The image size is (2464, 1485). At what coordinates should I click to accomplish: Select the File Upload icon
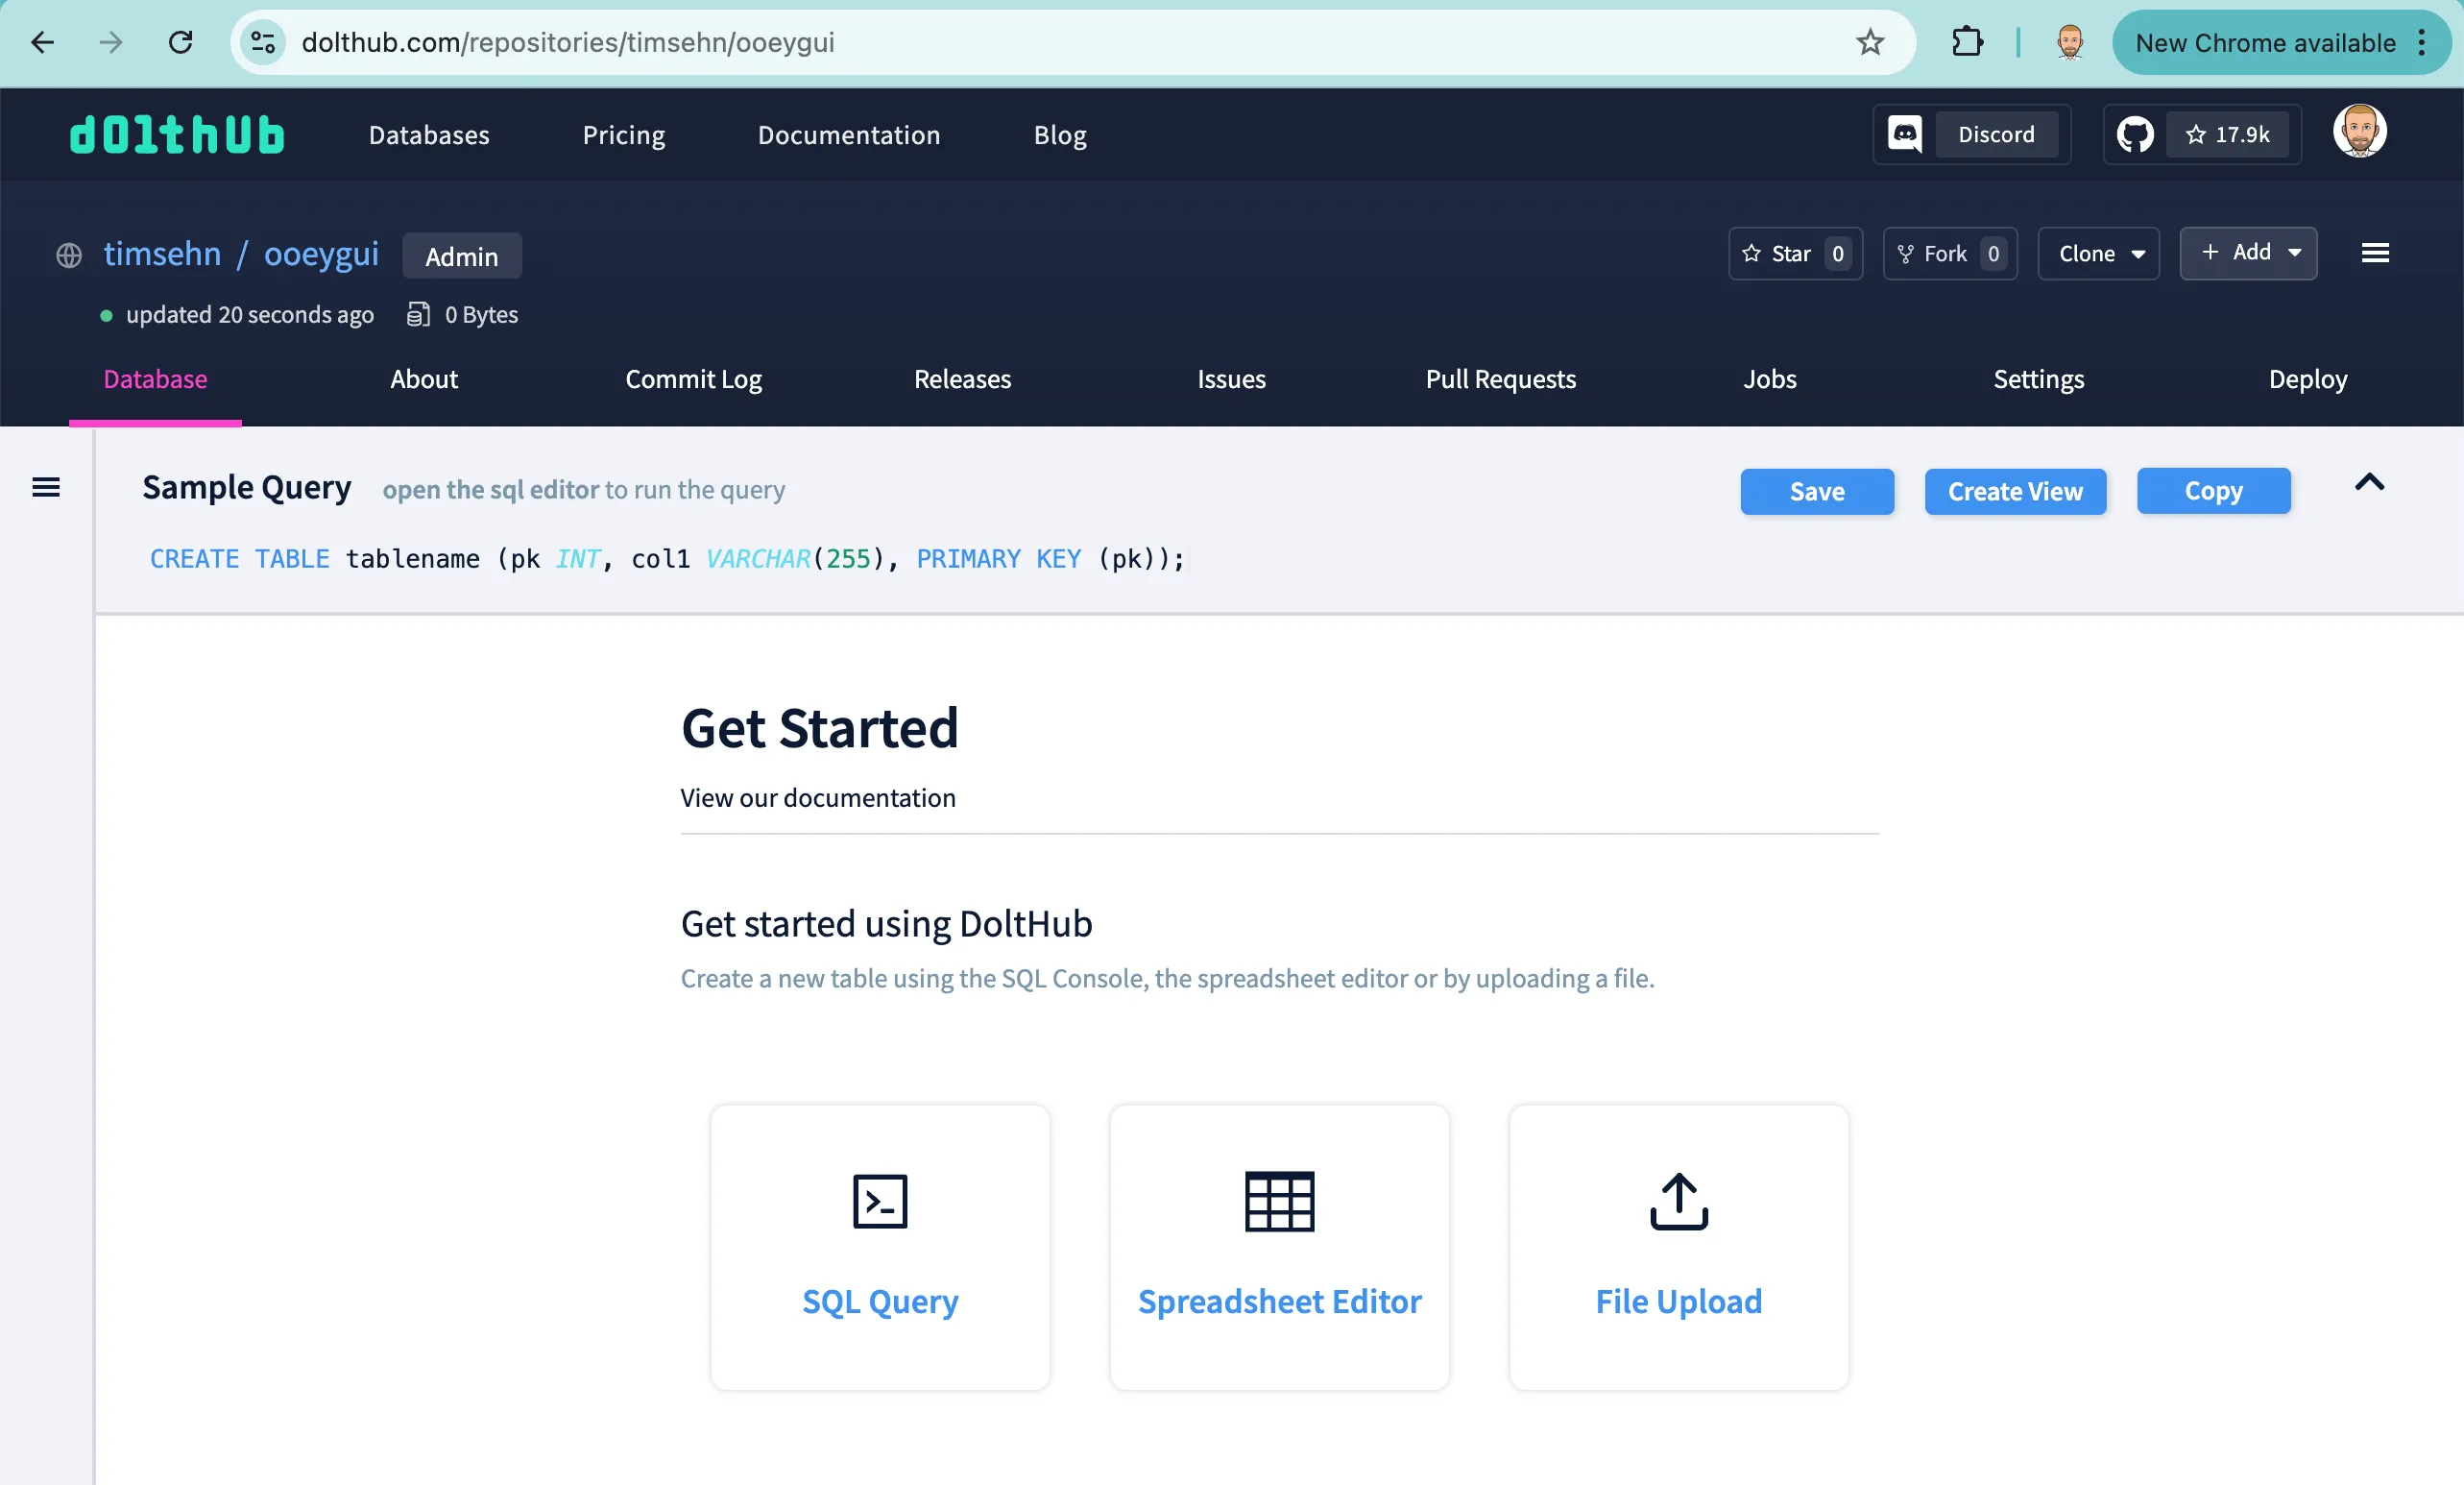click(1678, 1201)
